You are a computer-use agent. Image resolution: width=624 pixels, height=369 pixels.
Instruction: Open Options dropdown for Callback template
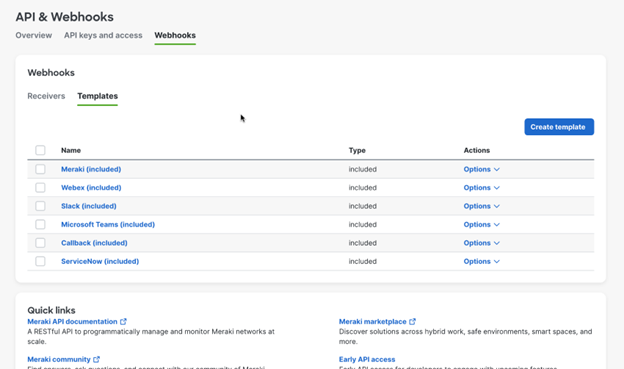(482, 243)
